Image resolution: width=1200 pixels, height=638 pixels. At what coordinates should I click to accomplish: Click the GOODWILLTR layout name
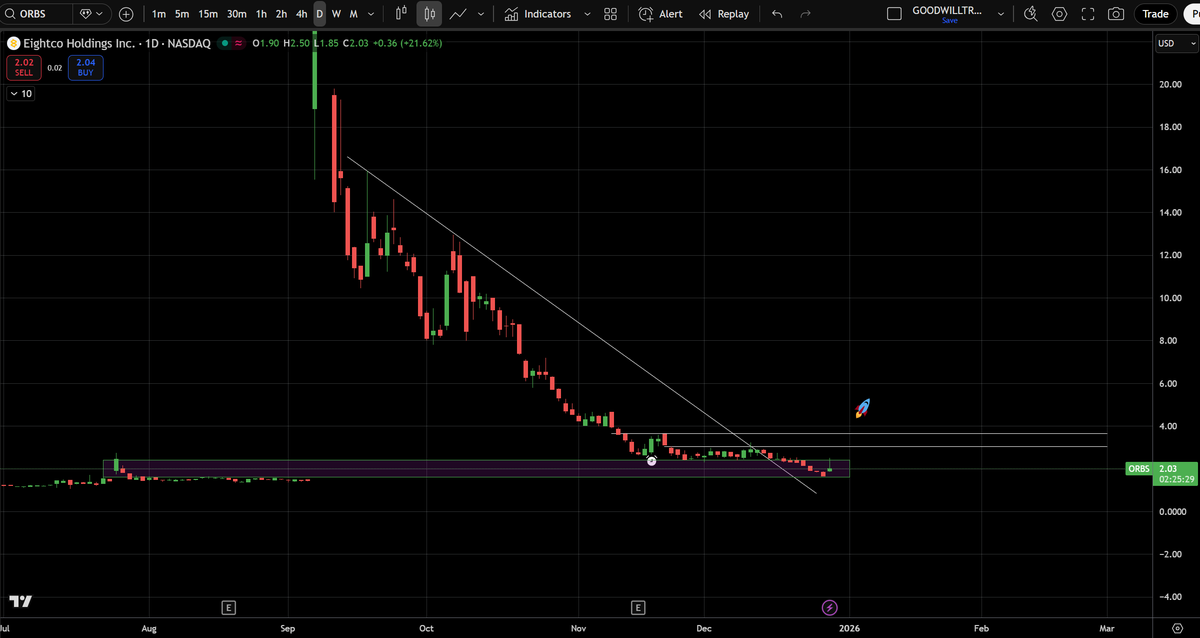point(947,10)
